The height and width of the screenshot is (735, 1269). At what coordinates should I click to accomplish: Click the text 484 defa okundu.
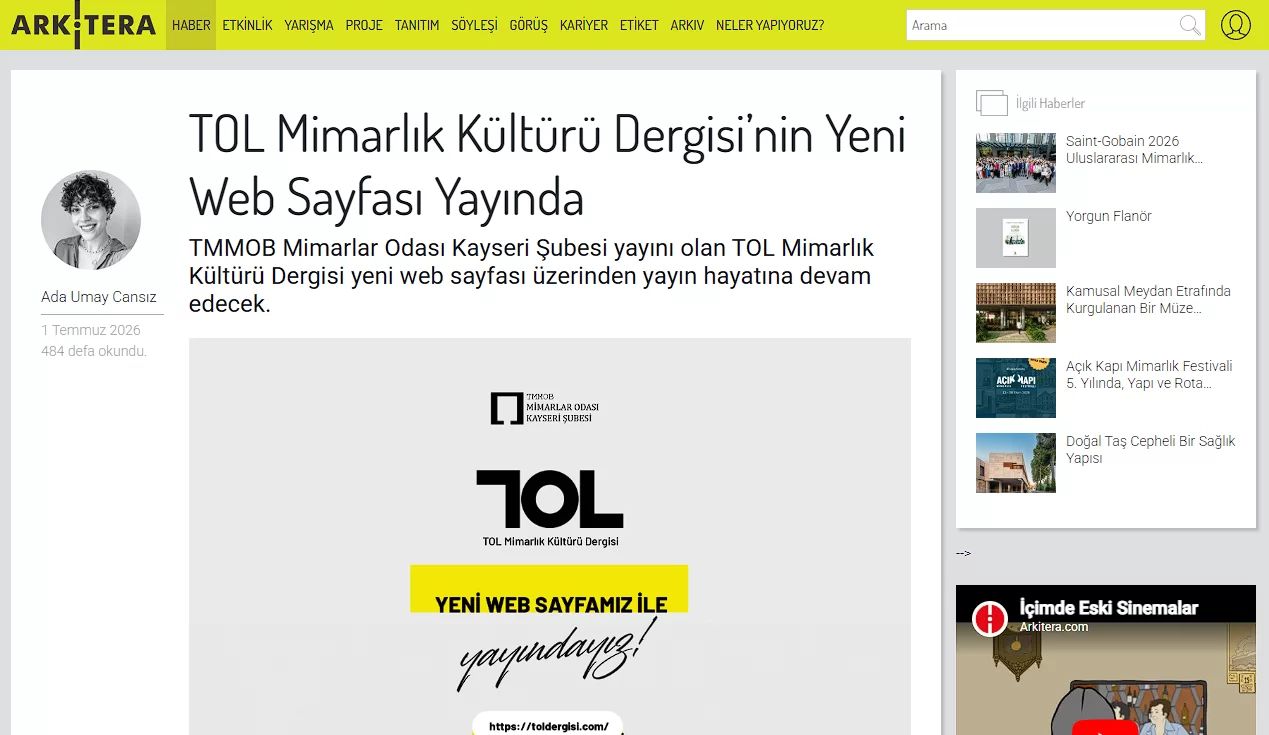[x=94, y=351]
